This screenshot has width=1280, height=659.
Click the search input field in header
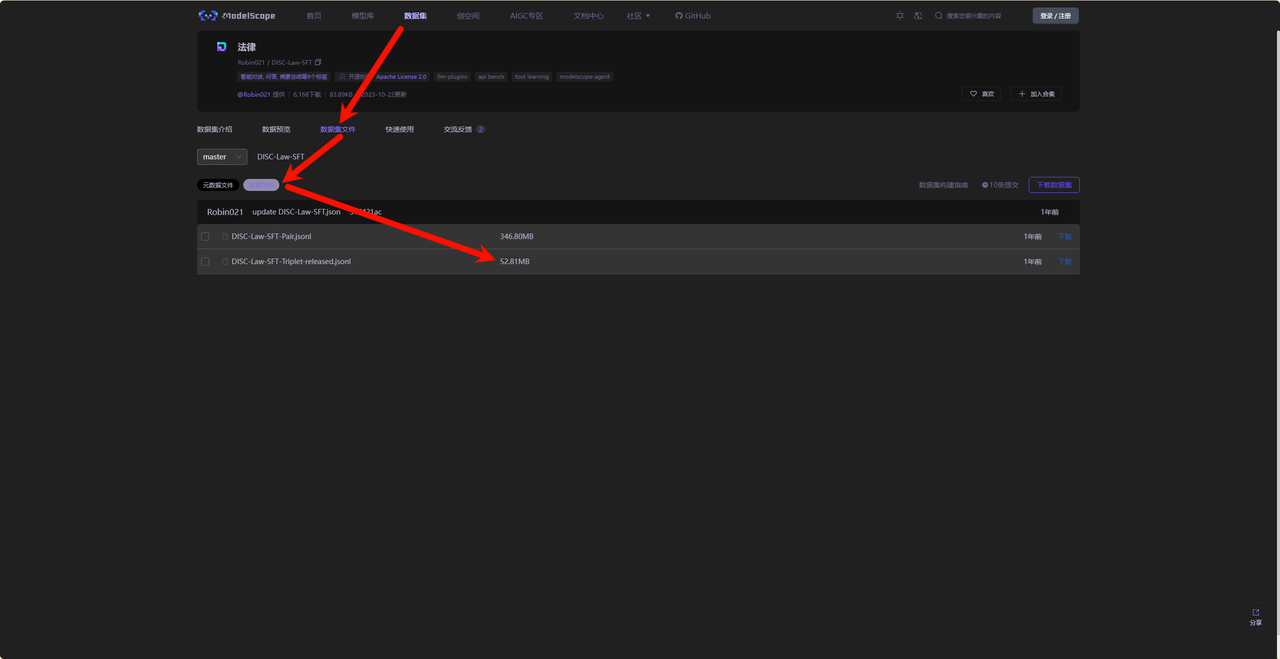coord(980,16)
